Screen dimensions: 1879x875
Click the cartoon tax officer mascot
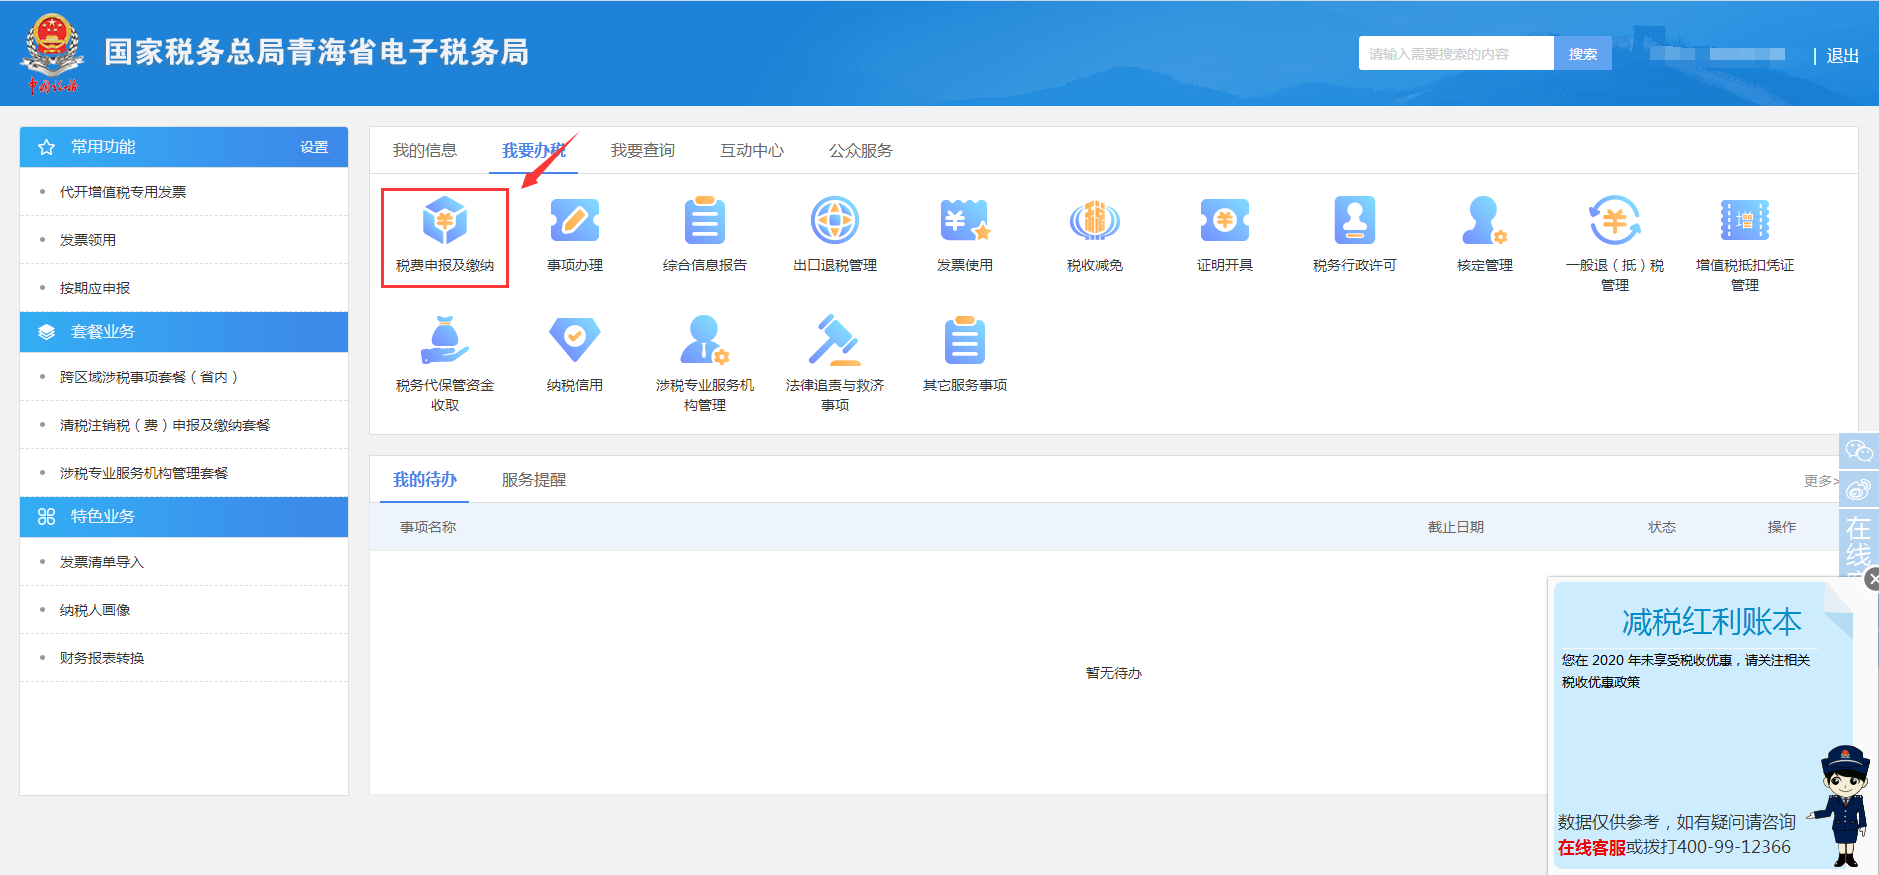pos(1845,805)
